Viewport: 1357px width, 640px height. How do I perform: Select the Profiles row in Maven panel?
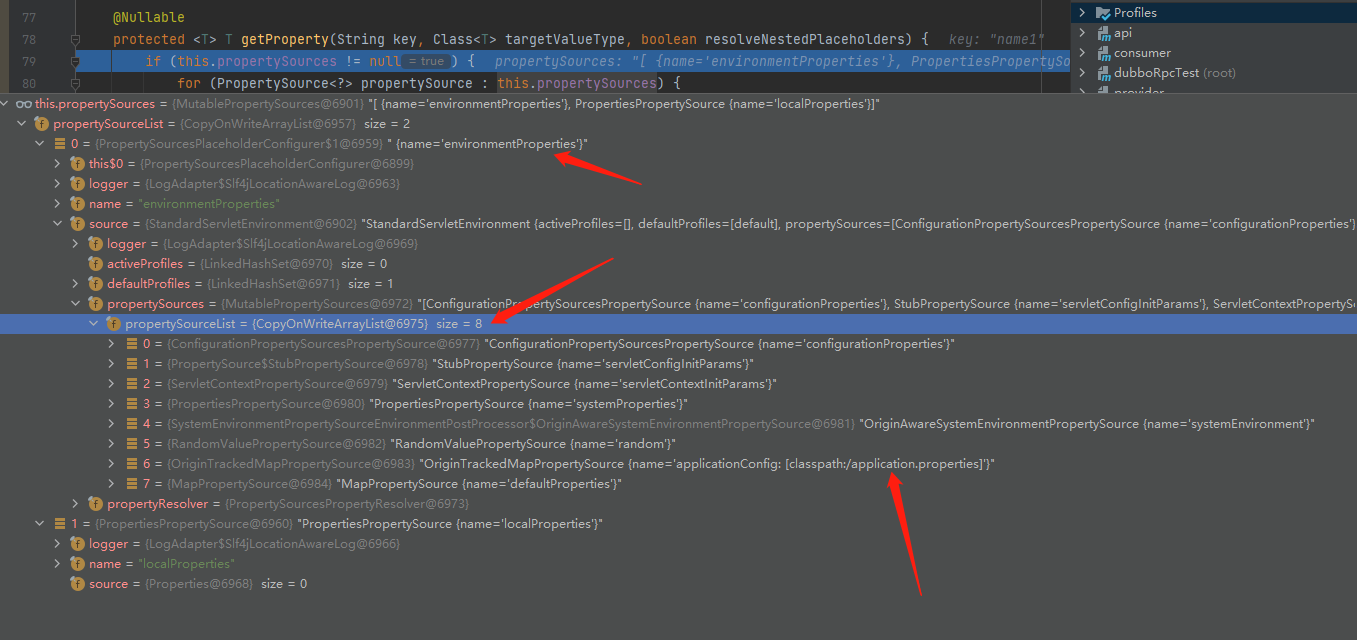[1213, 13]
